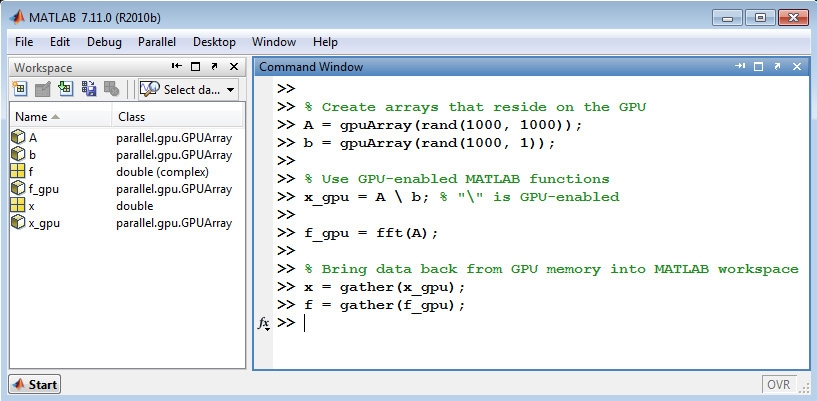The image size is (817, 401).
Task: Click the Import data icon in Workspace toolbar
Action: (65, 89)
